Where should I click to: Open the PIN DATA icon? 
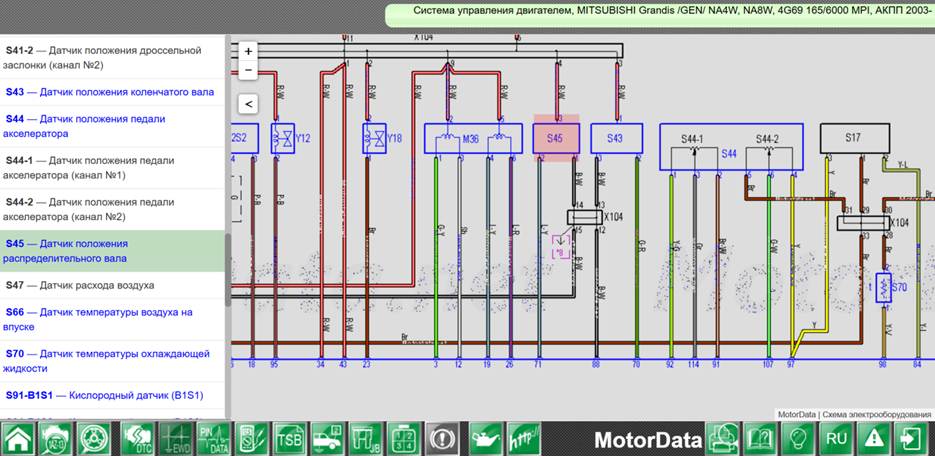point(213,439)
